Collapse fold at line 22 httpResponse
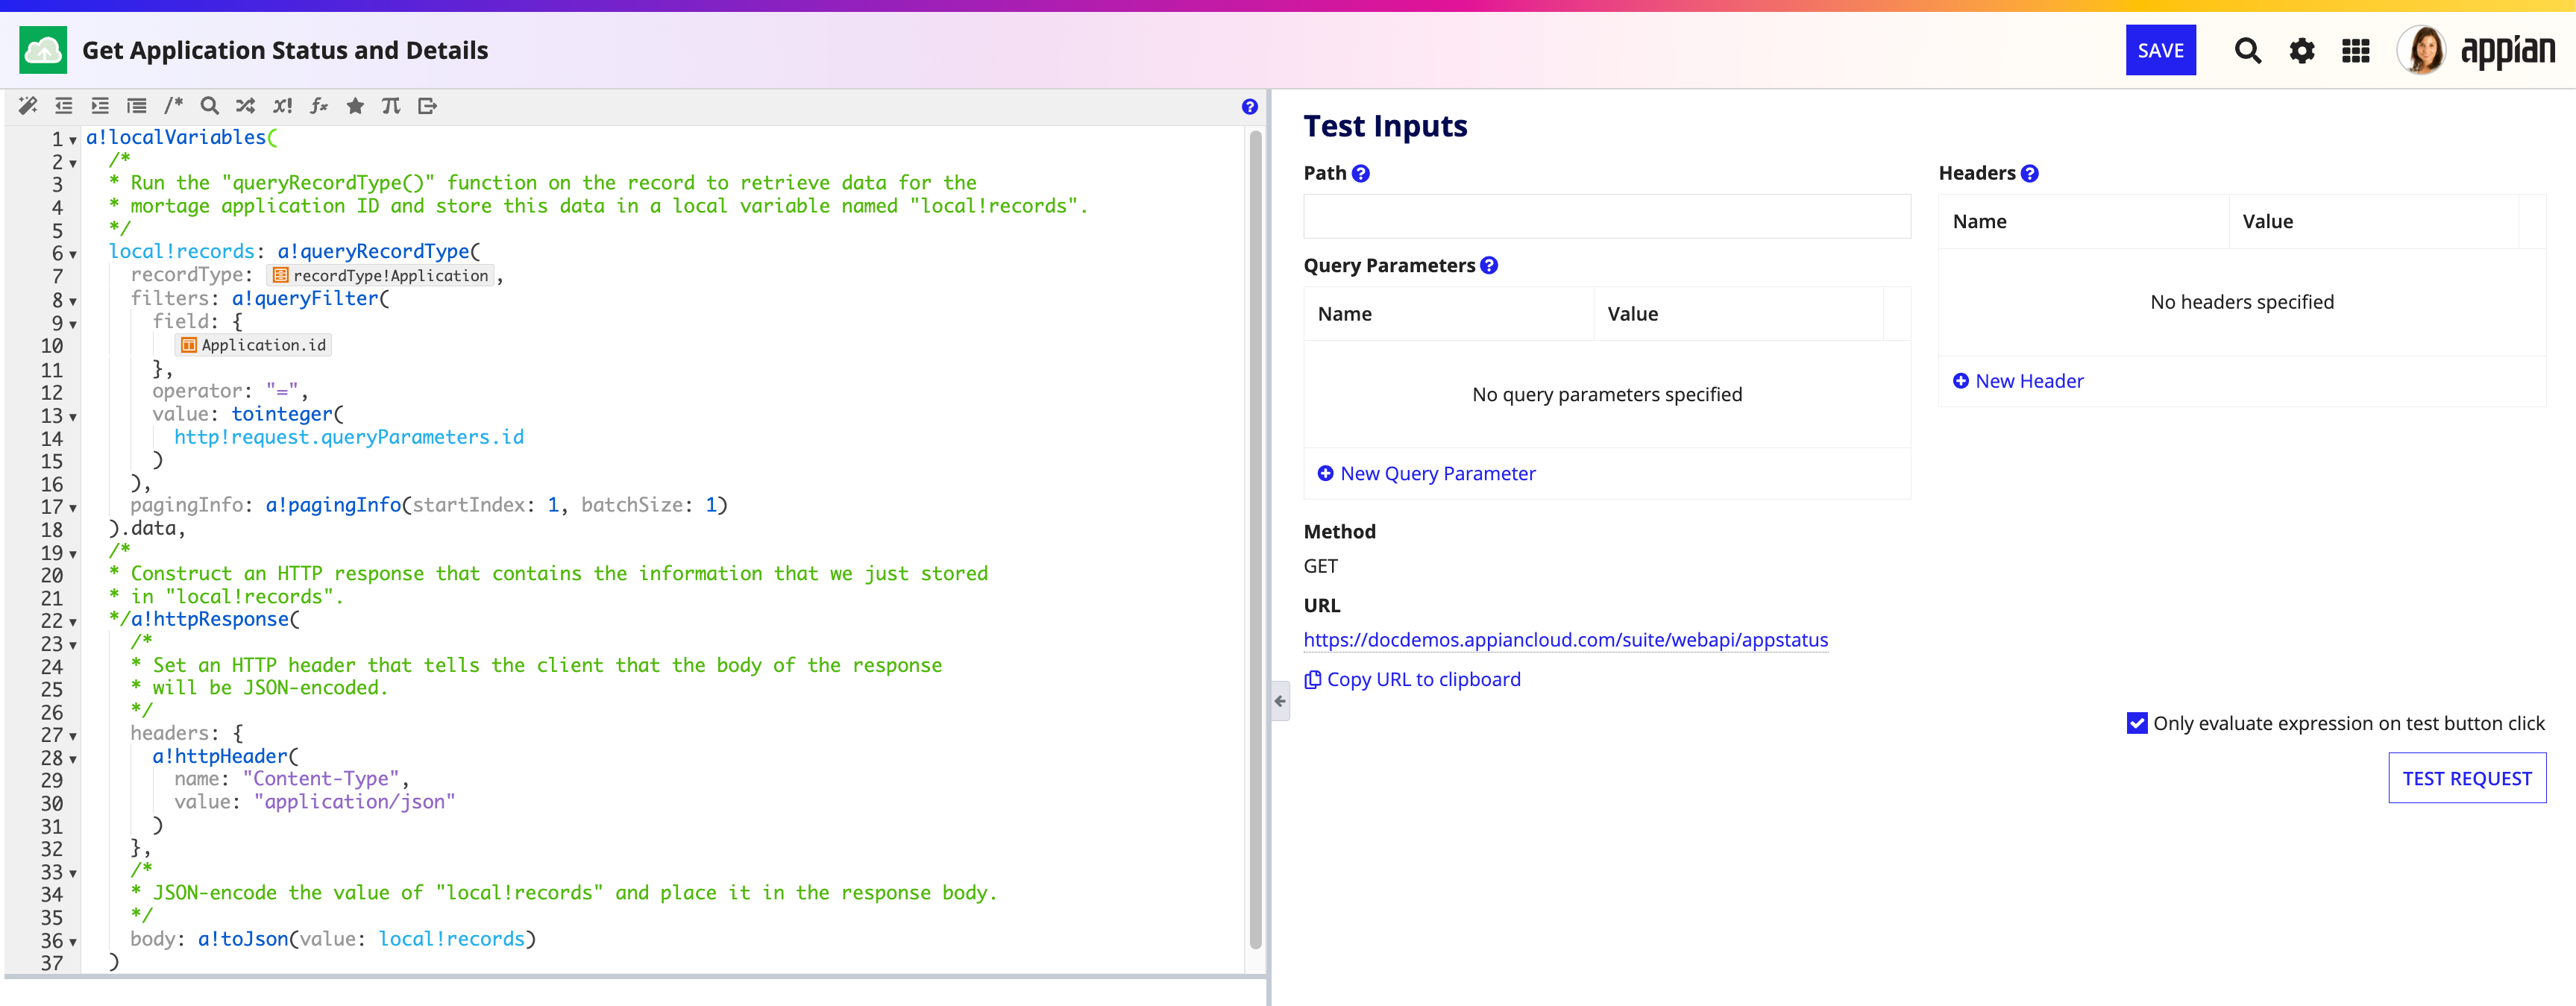 (73, 623)
